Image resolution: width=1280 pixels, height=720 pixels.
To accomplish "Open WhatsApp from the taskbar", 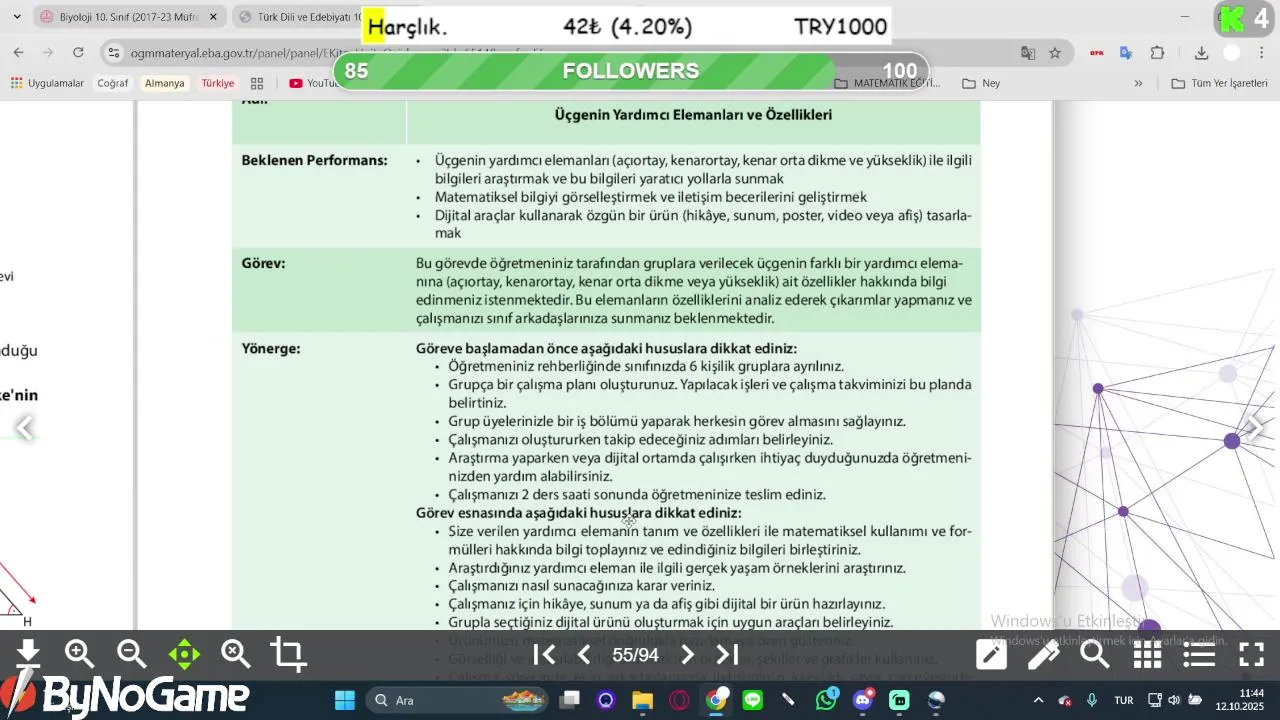I will pos(826,700).
